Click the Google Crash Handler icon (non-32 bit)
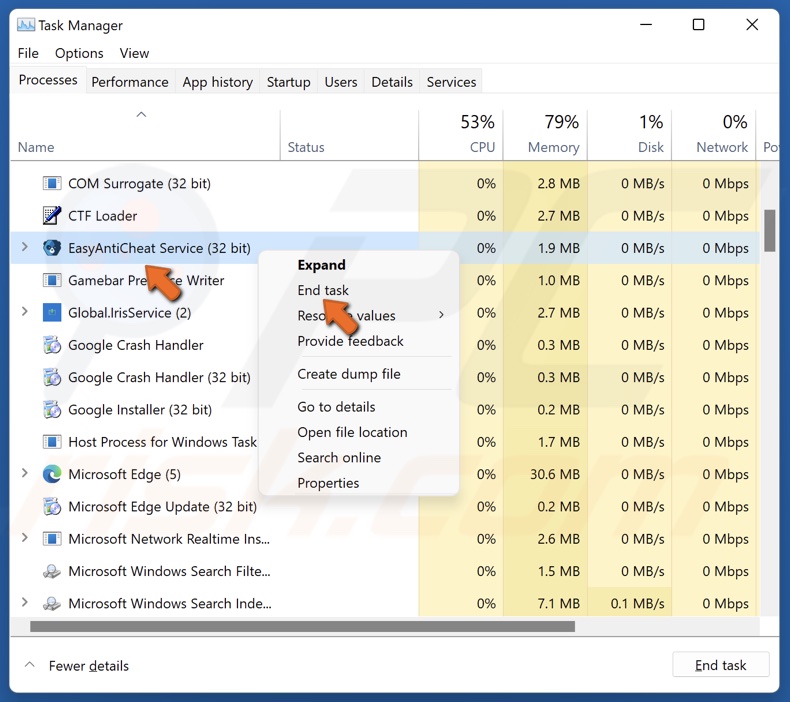790x702 pixels. (52, 345)
